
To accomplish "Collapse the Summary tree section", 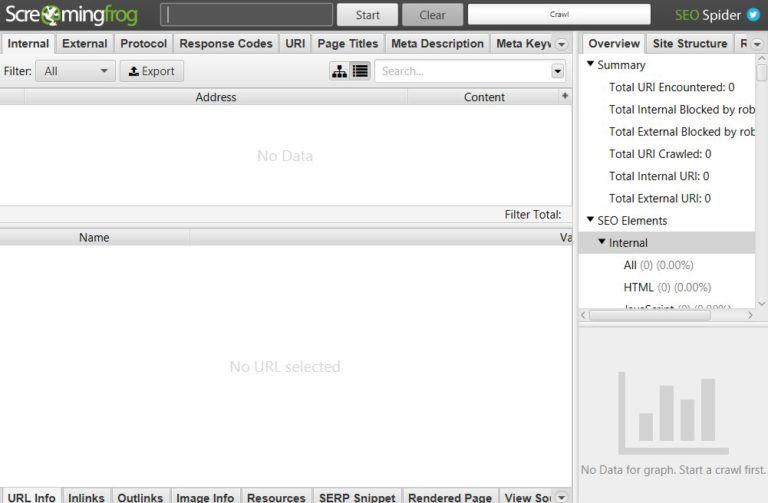I will [x=590, y=64].
